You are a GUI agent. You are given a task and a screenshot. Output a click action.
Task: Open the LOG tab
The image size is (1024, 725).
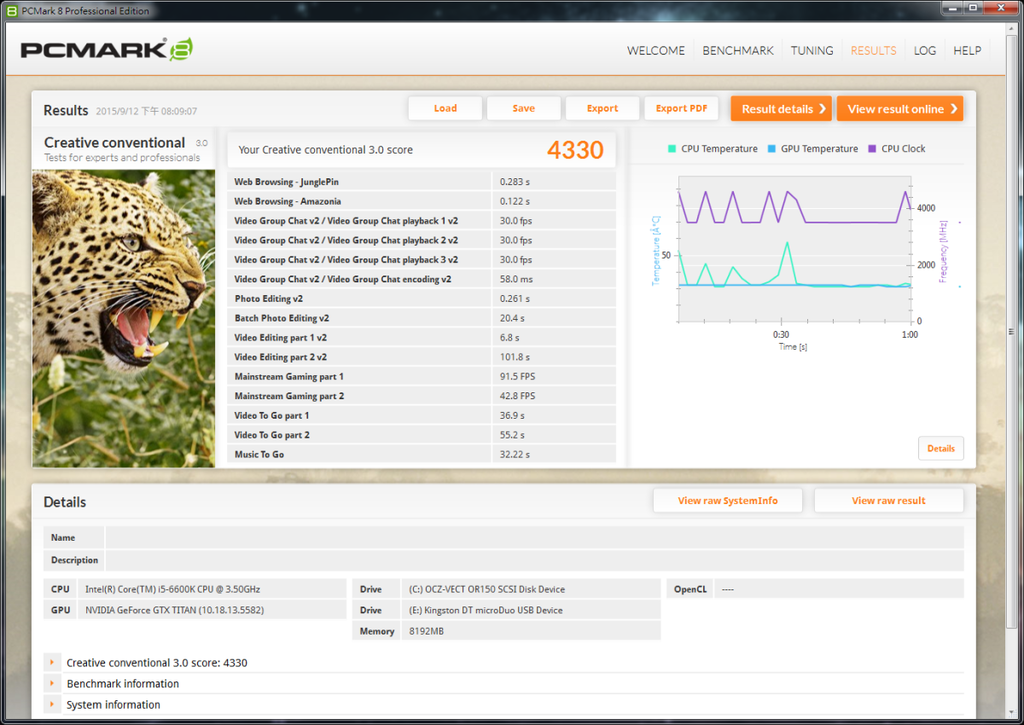pyautogui.click(x=925, y=50)
